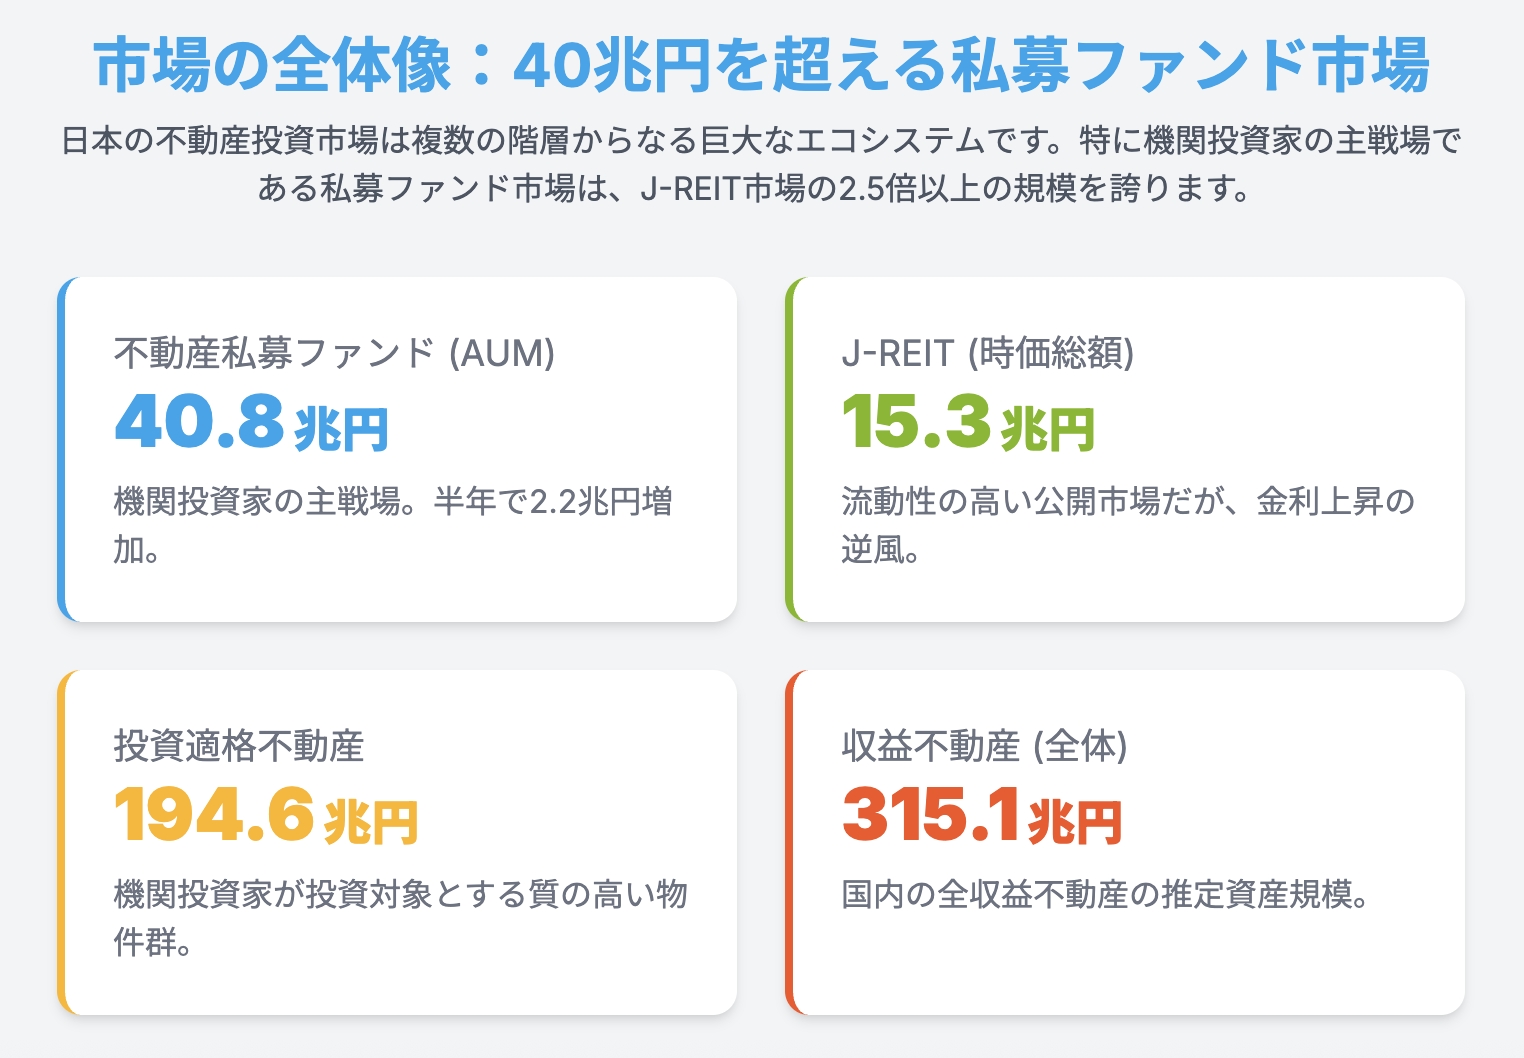This screenshot has height=1058, width=1524.
Task: Click the red accent bar on 収益不動産 card
Action: [789, 843]
